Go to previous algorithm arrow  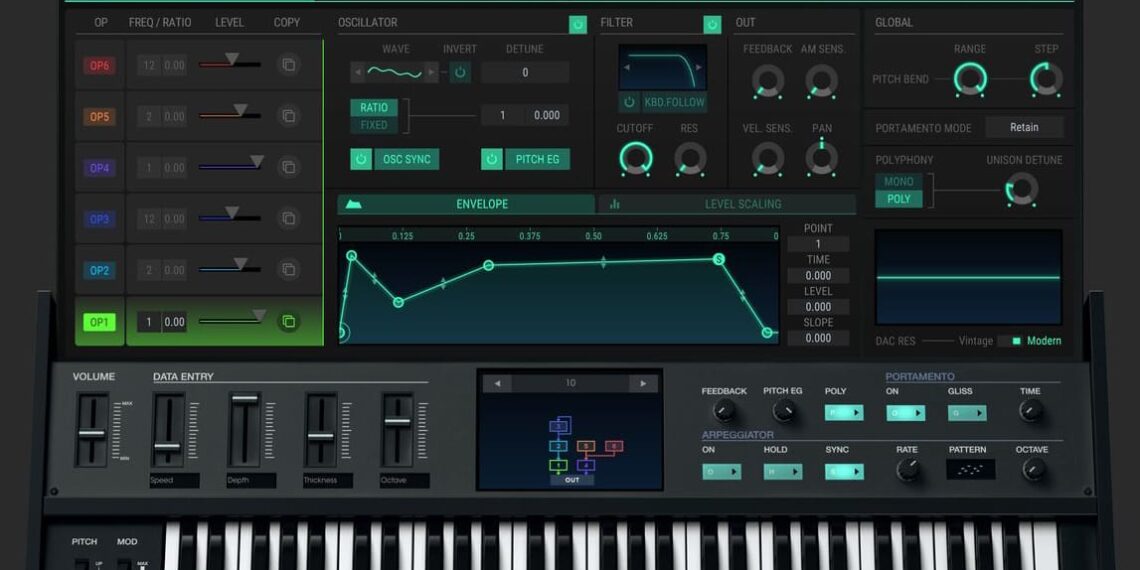497,383
